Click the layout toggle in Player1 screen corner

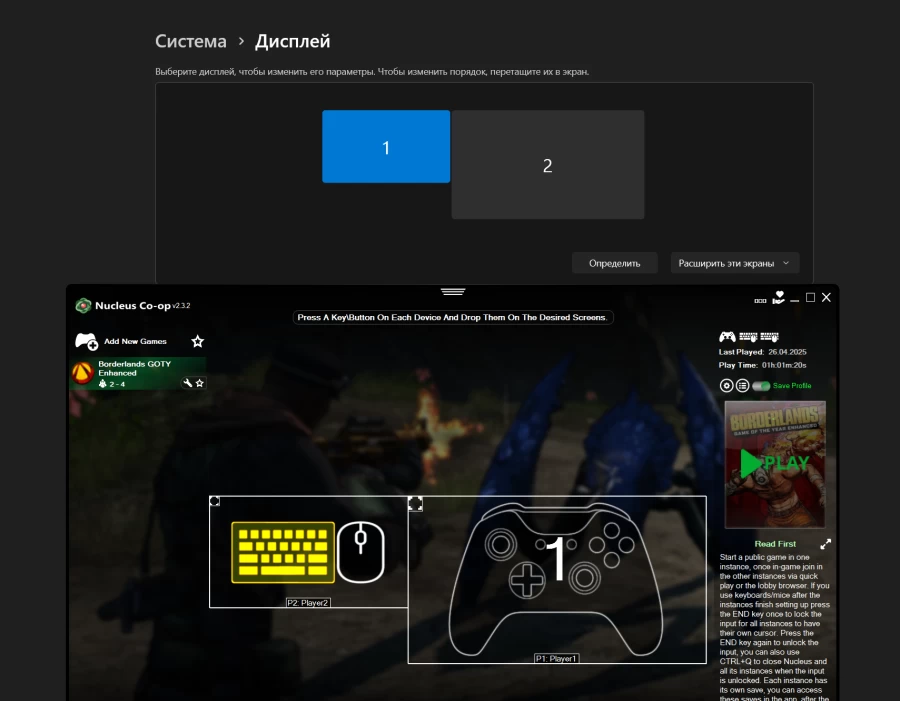click(415, 503)
